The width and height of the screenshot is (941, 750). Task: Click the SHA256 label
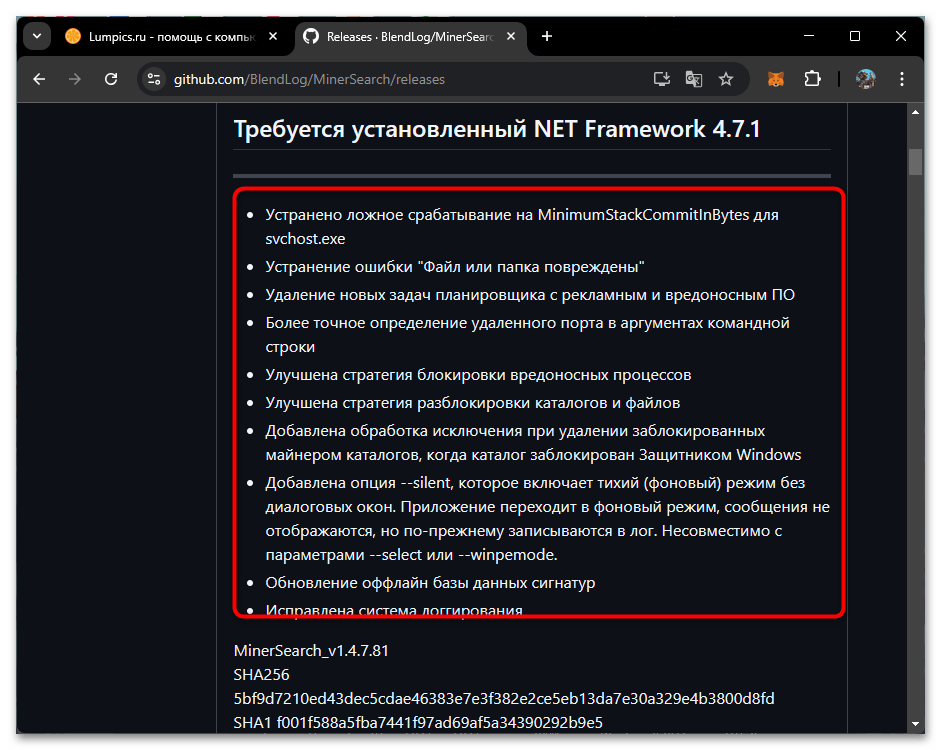261,675
